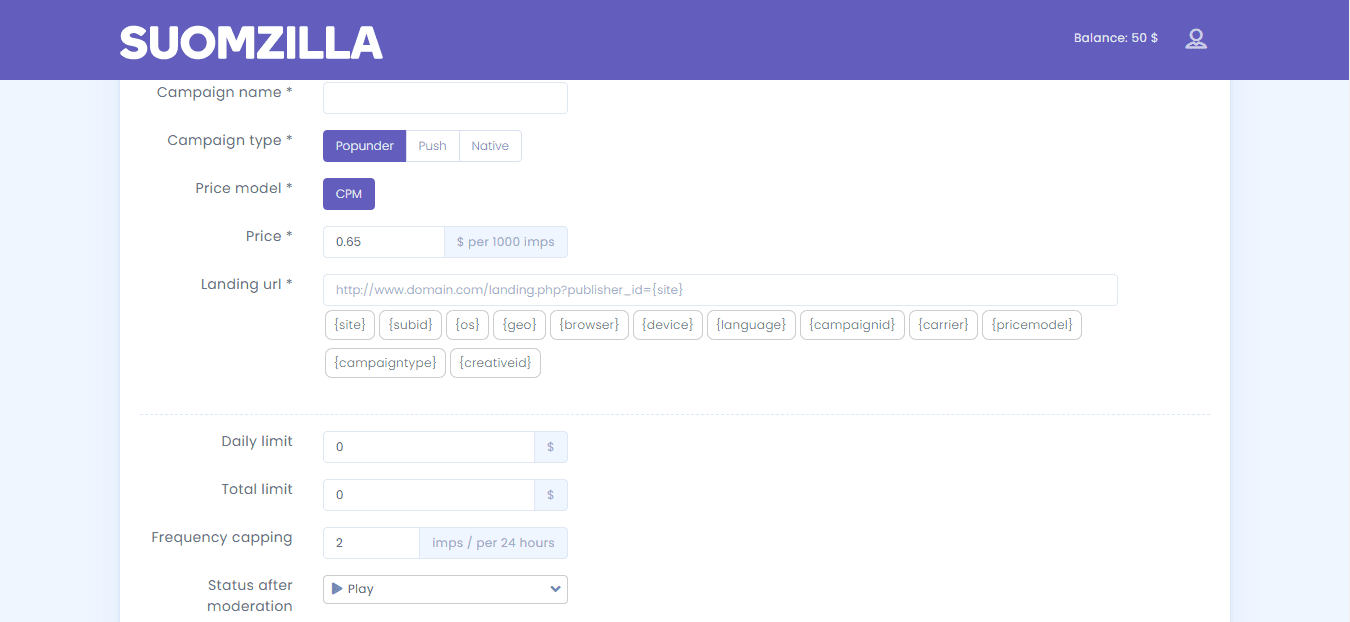Insert the {browser} macro
The height and width of the screenshot is (622, 1350).
click(589, 324)
